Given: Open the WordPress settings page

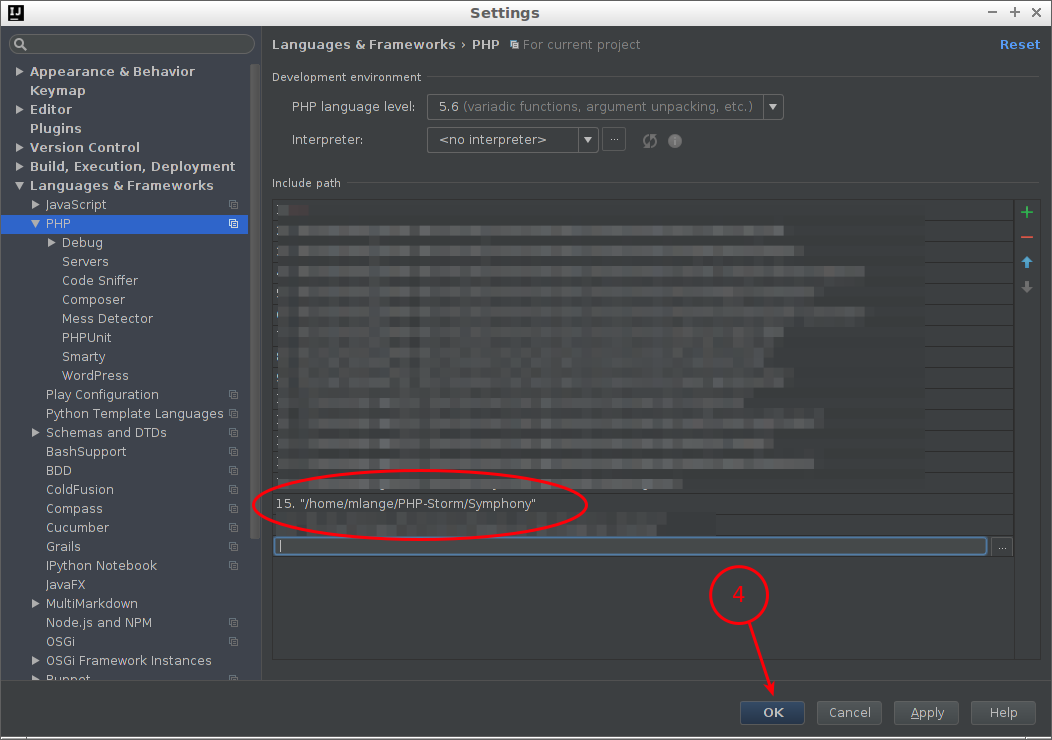Looking at the screenshot, I should [x=95, y=376].
